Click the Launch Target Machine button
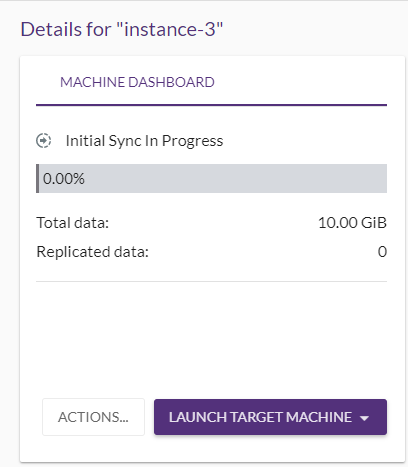 (270, 417)
